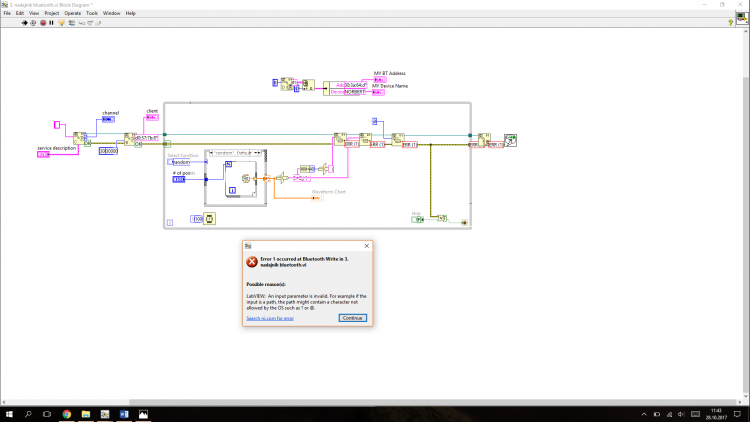Open the Operate menu
This screenshot has width=750, height=422.
pos(73,13)
